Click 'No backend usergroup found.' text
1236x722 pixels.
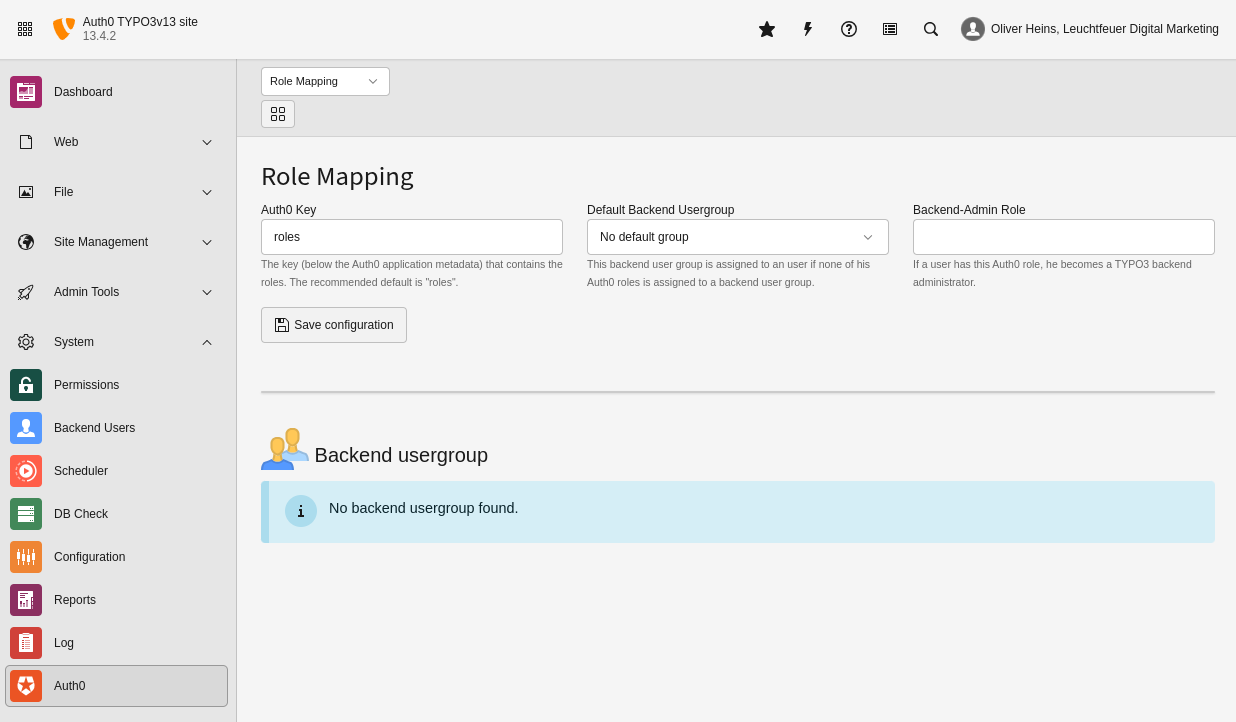point(424,508)
